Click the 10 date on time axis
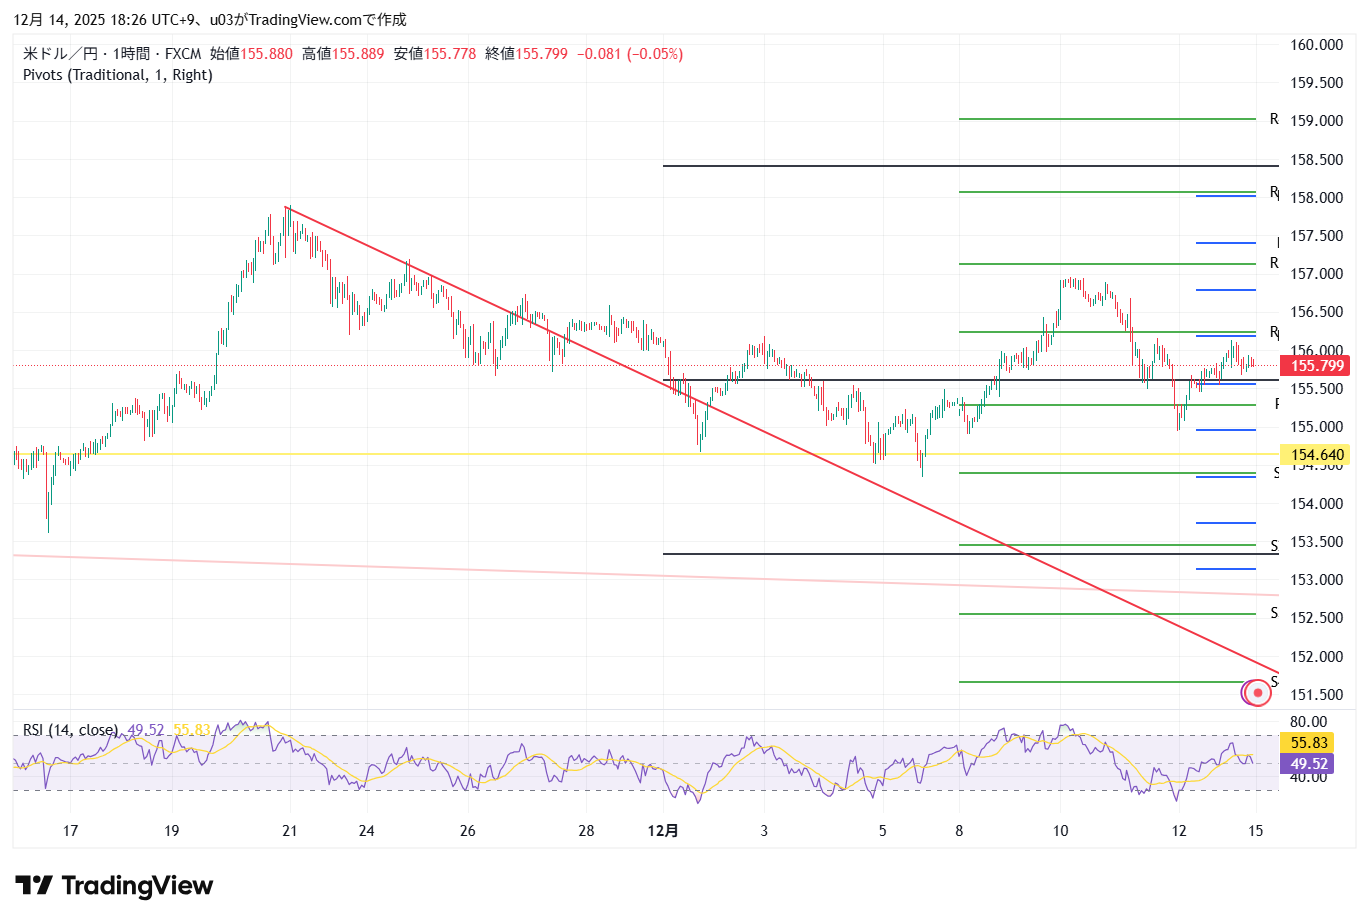 1060,831
